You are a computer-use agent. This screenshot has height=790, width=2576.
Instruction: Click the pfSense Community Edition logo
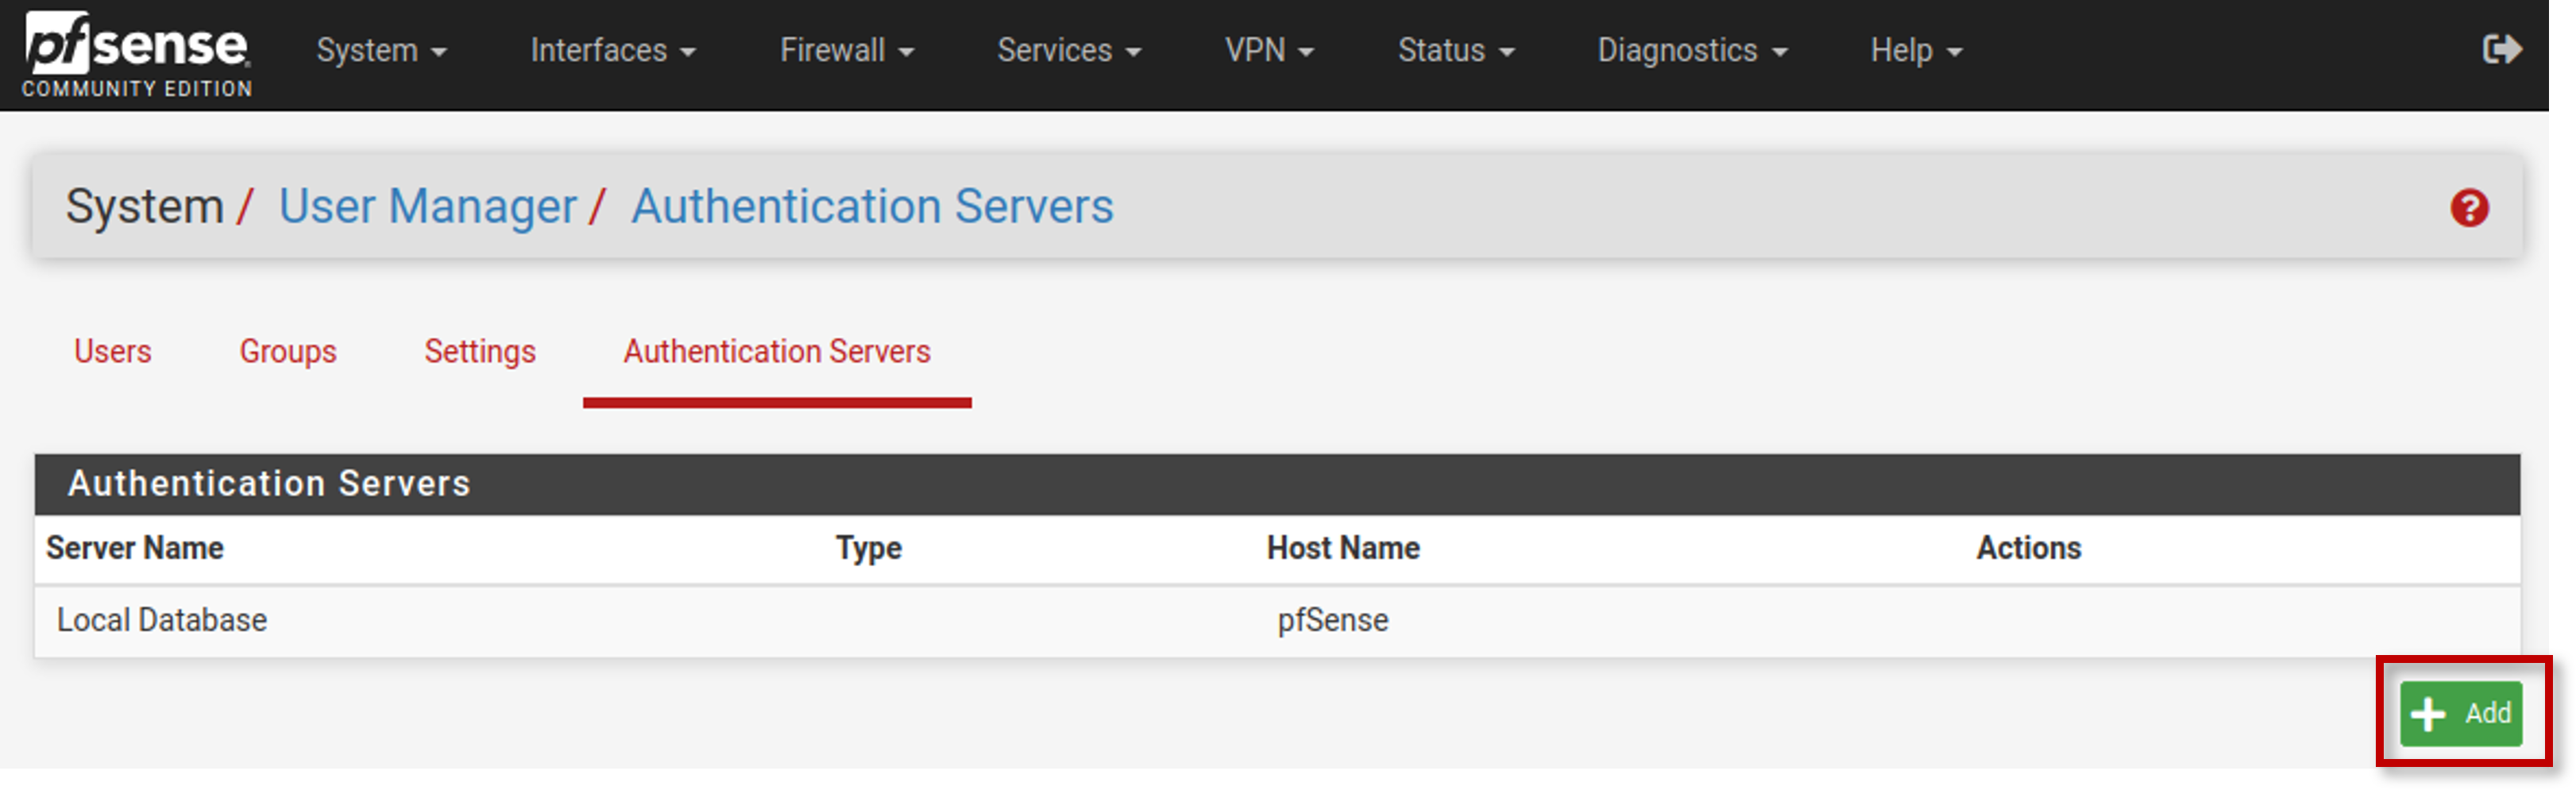(x=137, y=54)
